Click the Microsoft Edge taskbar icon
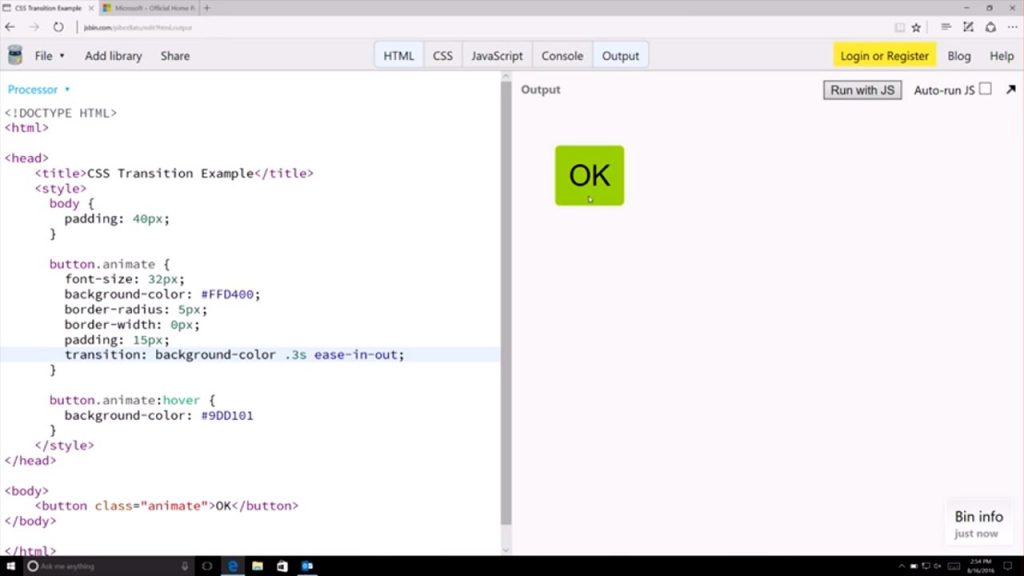This screenshot has width=1024, height=576. [232, 566]
